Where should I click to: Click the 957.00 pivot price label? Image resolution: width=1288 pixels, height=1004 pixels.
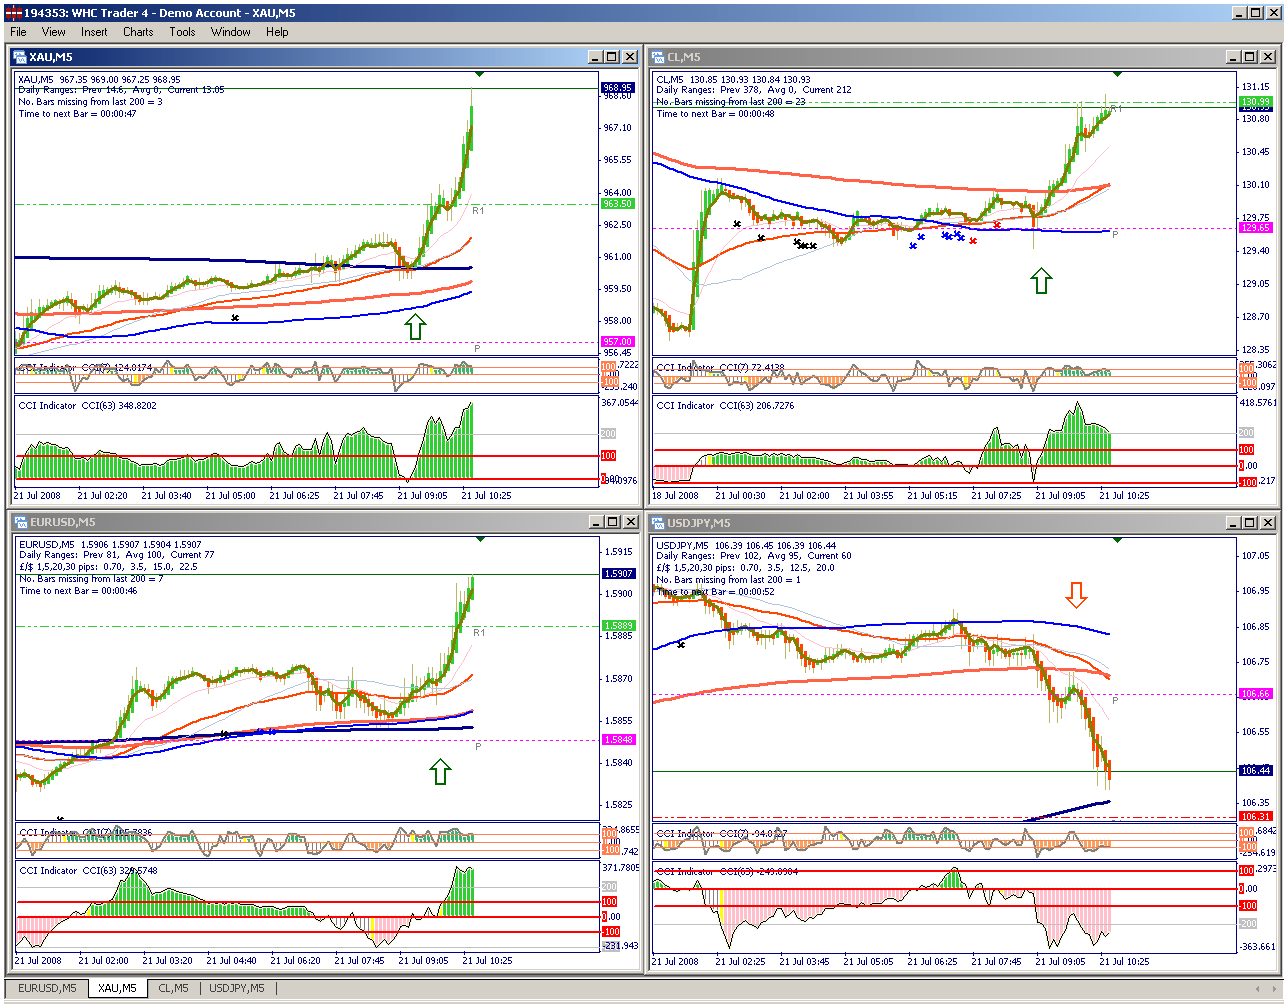(617, 342)
